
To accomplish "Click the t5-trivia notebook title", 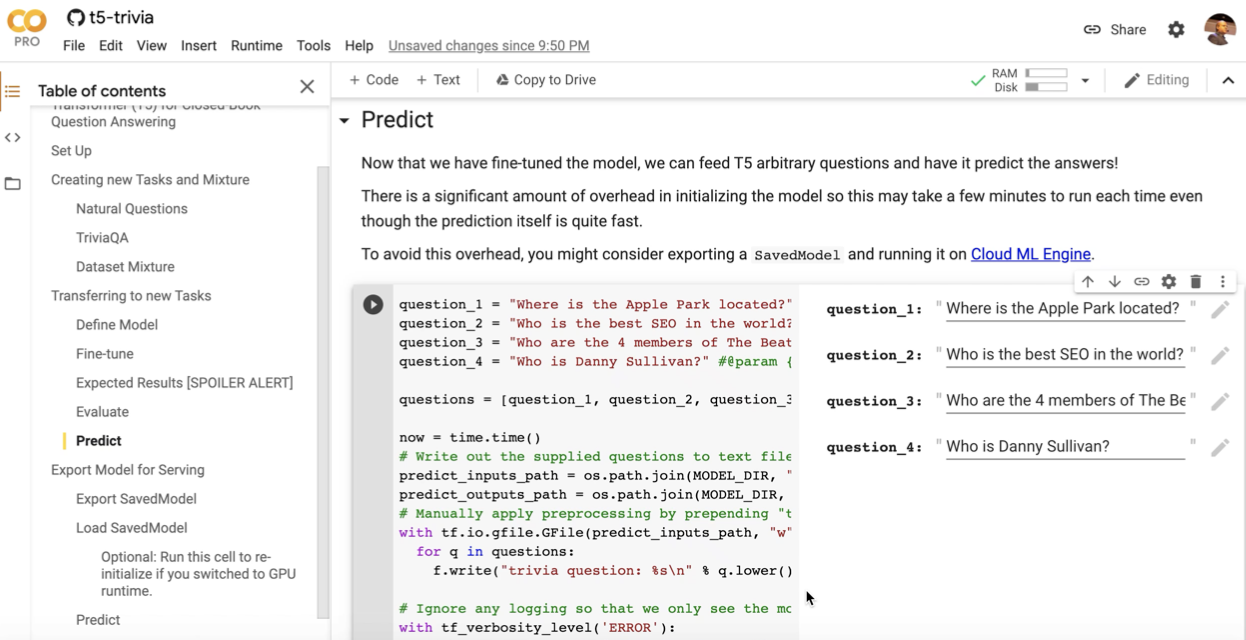I will tap(122, 18).
